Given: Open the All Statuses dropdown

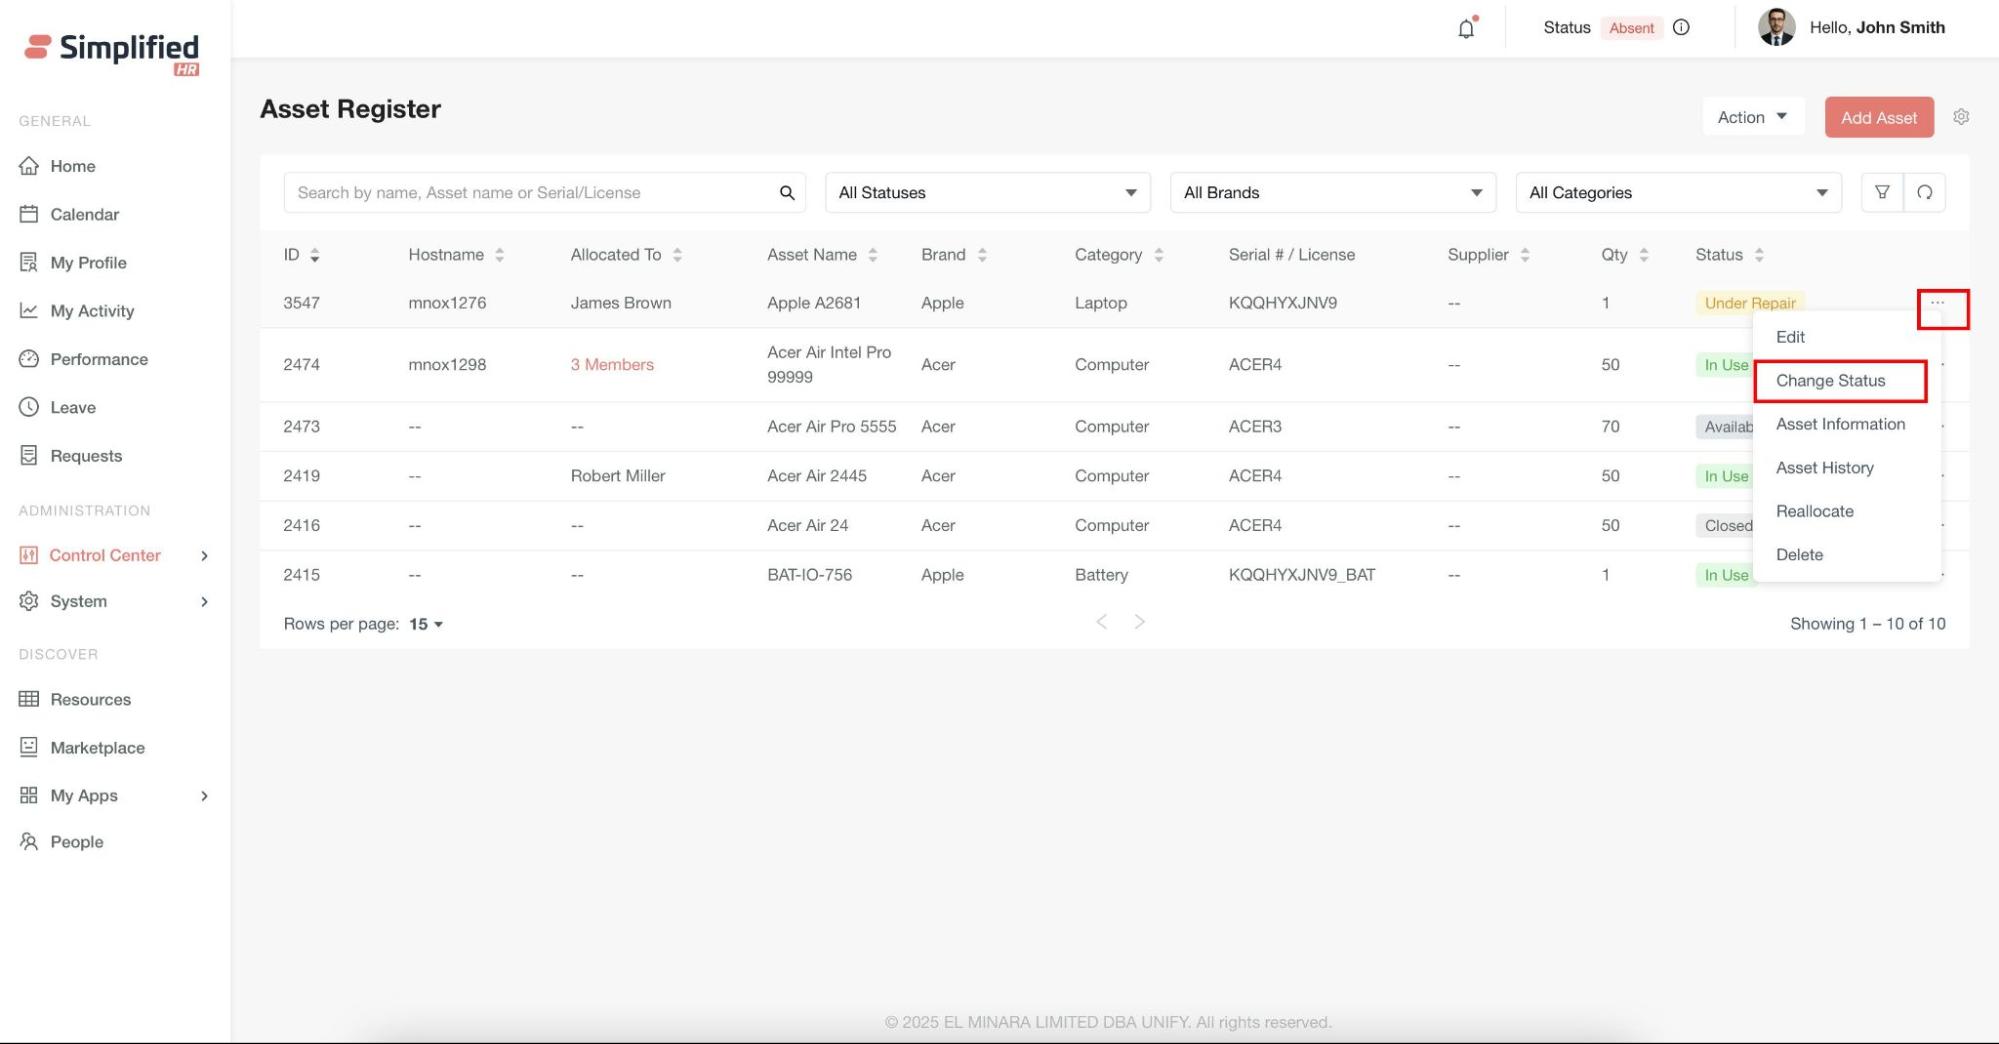Looking at the screenshot, I should pyautogui.click(x=986, y=193).
